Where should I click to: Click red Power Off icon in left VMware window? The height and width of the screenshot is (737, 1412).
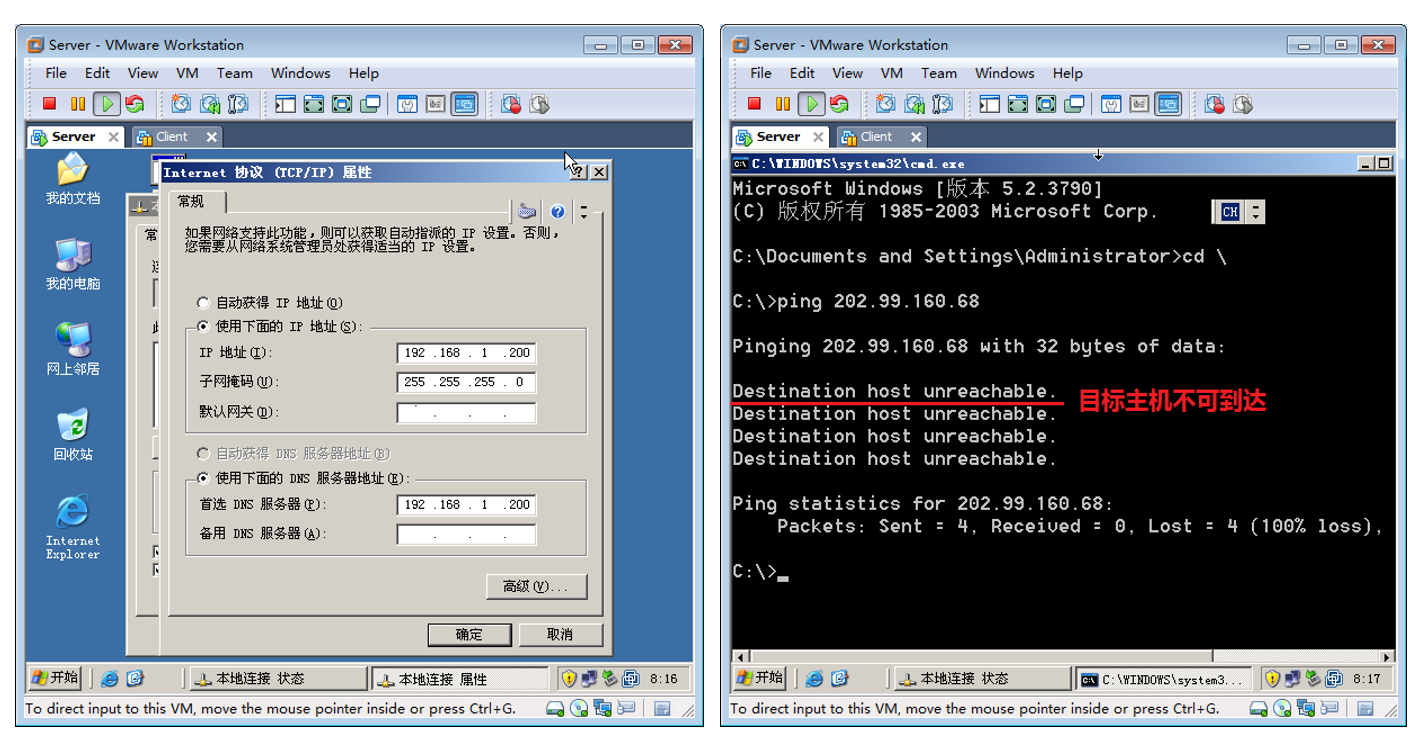pyautogui.click(x=49, y=104)
